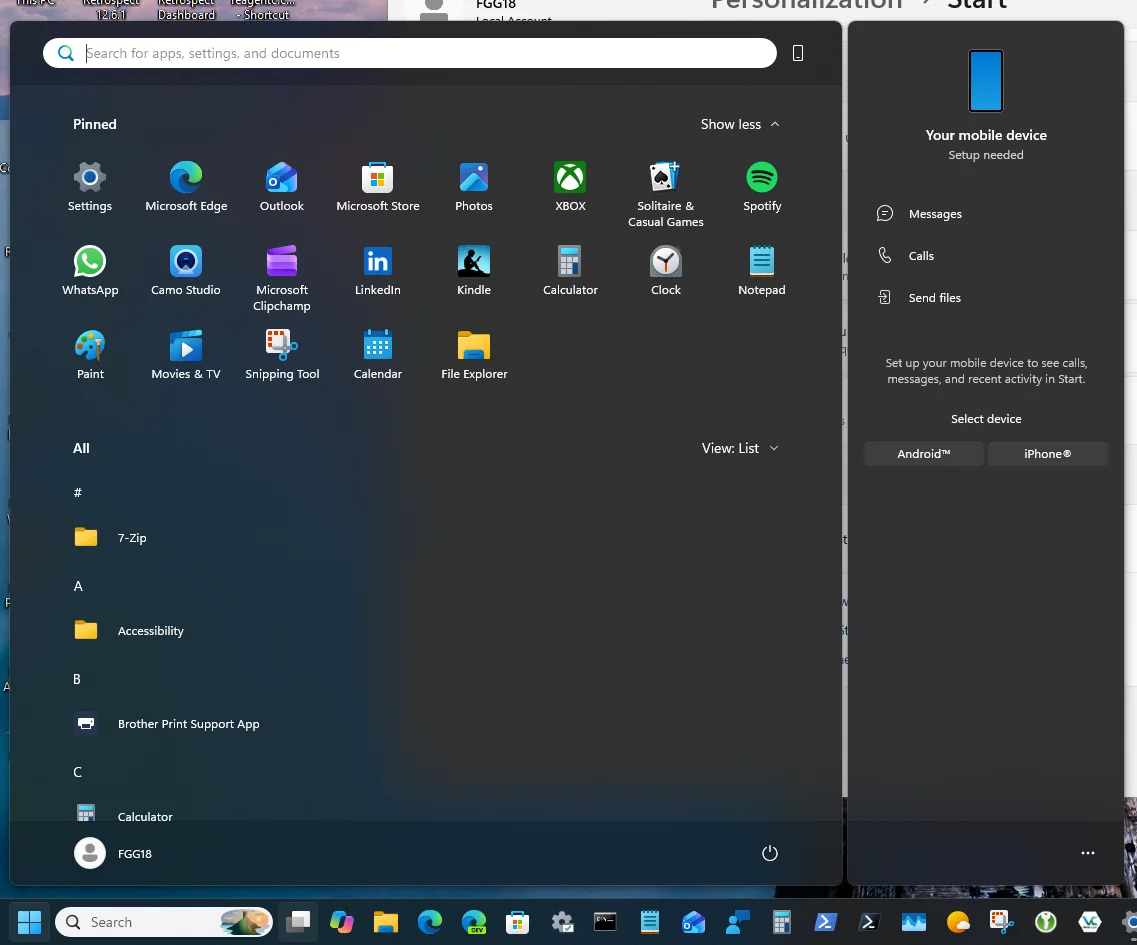
Task: Open WhatsApp from the pinned apps
Action: click(x=90, y=271)
